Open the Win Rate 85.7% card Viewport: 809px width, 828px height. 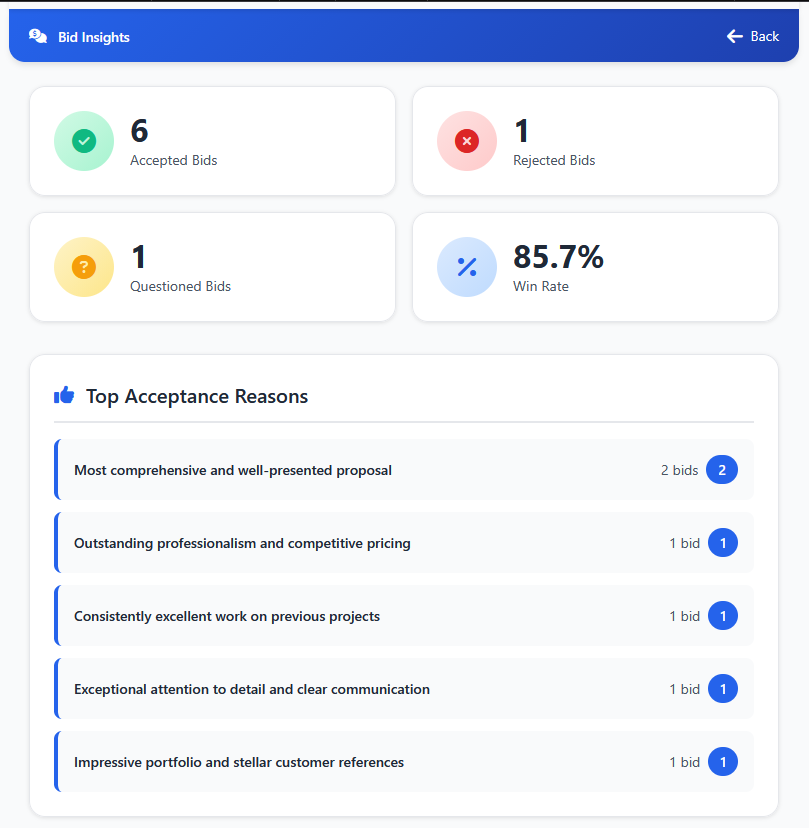click(x=594, y=267)
